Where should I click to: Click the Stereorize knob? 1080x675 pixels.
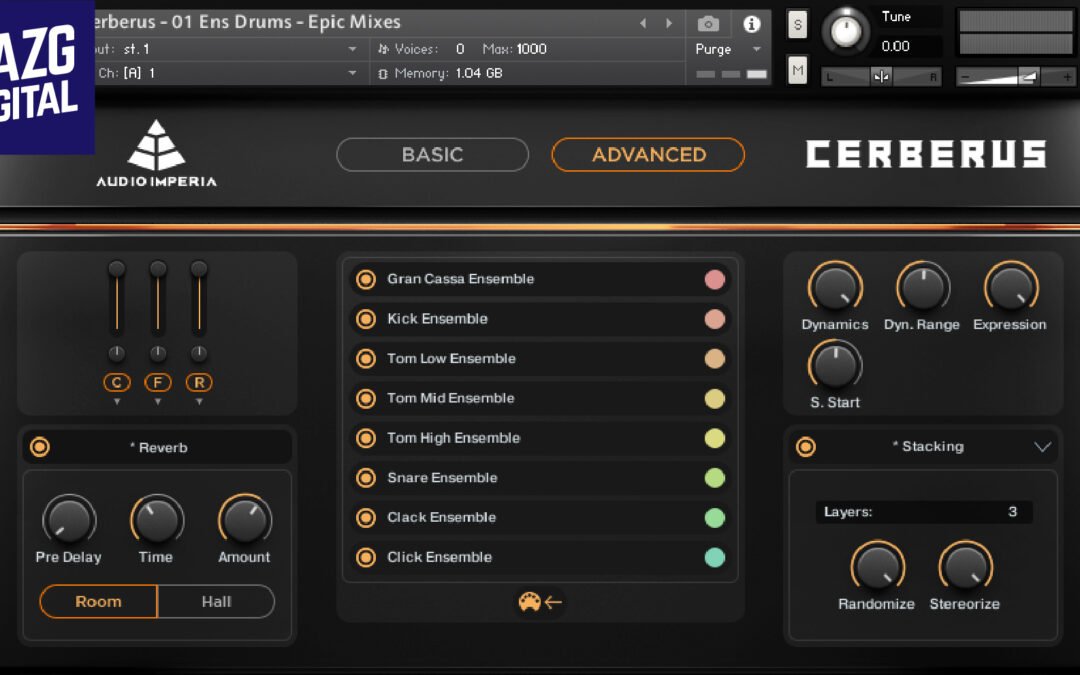coord(966,567)
